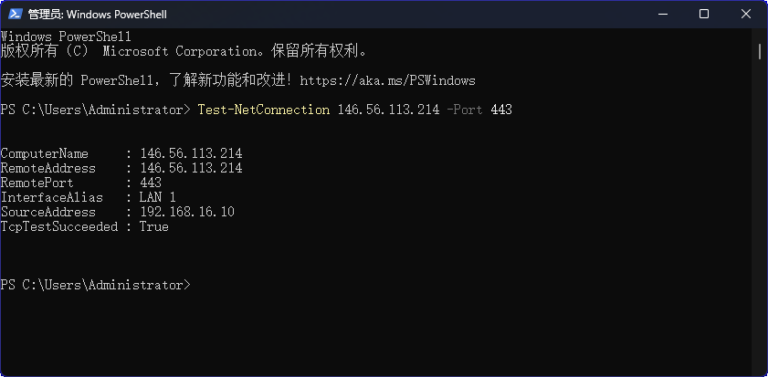Click the Microsoft Corporation copyright line

tap(184, 51)
